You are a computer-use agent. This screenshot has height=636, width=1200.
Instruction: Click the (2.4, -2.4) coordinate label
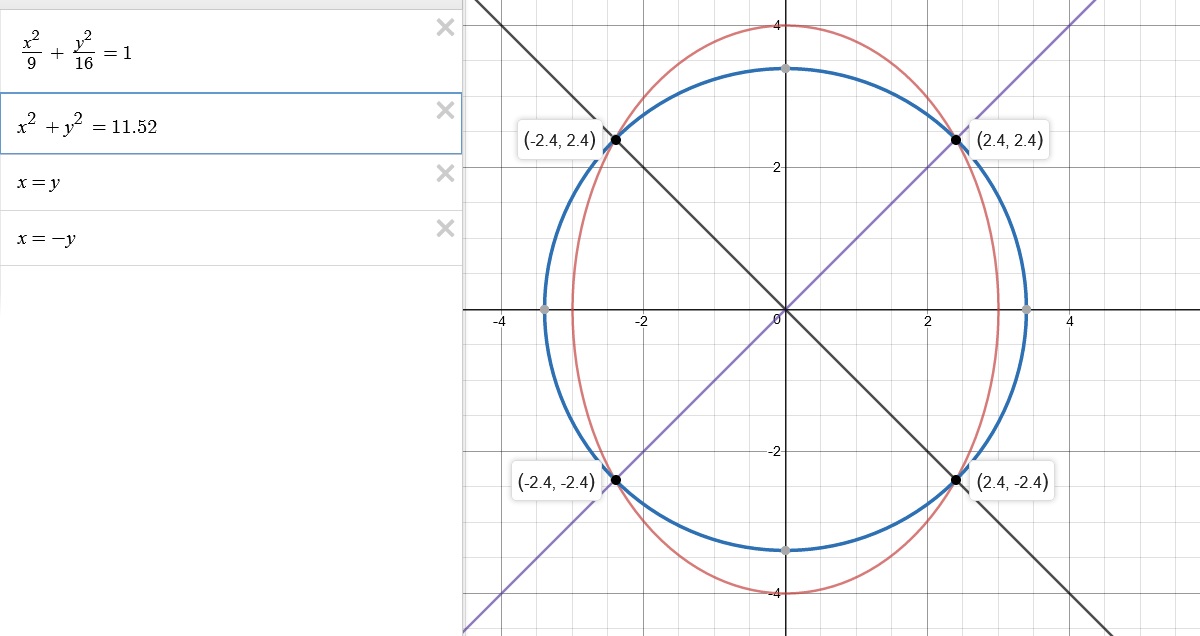(x=1012, y=482)
